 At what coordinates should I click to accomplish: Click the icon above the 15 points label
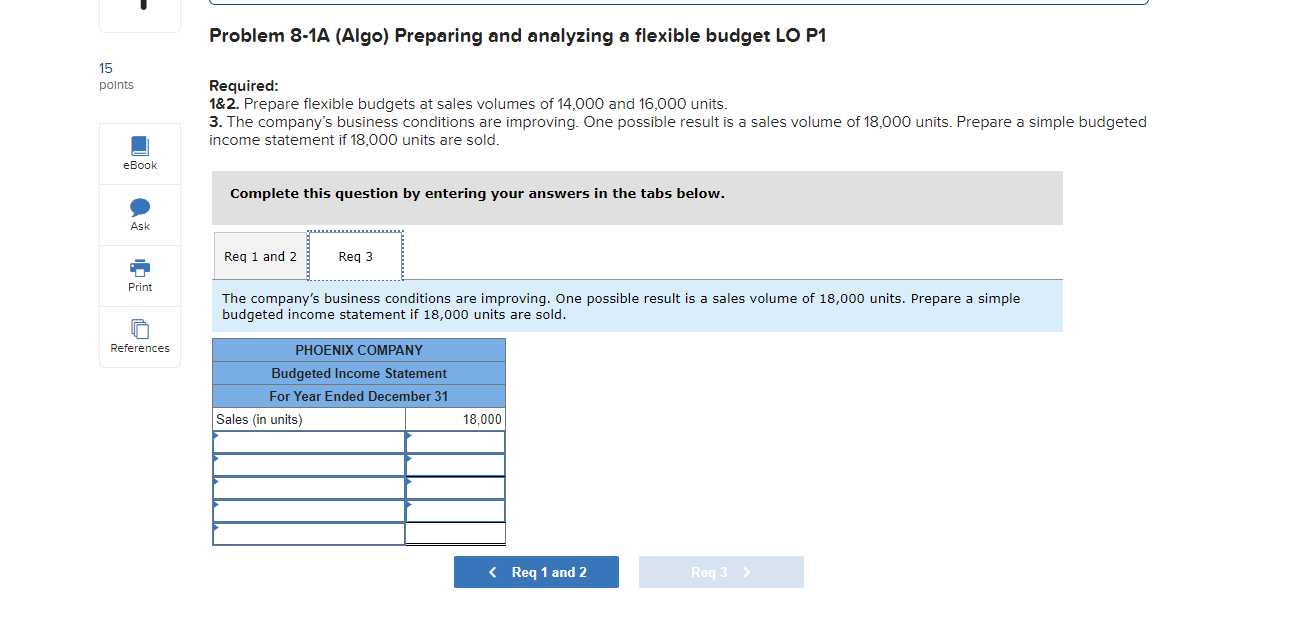pos(139,8)
